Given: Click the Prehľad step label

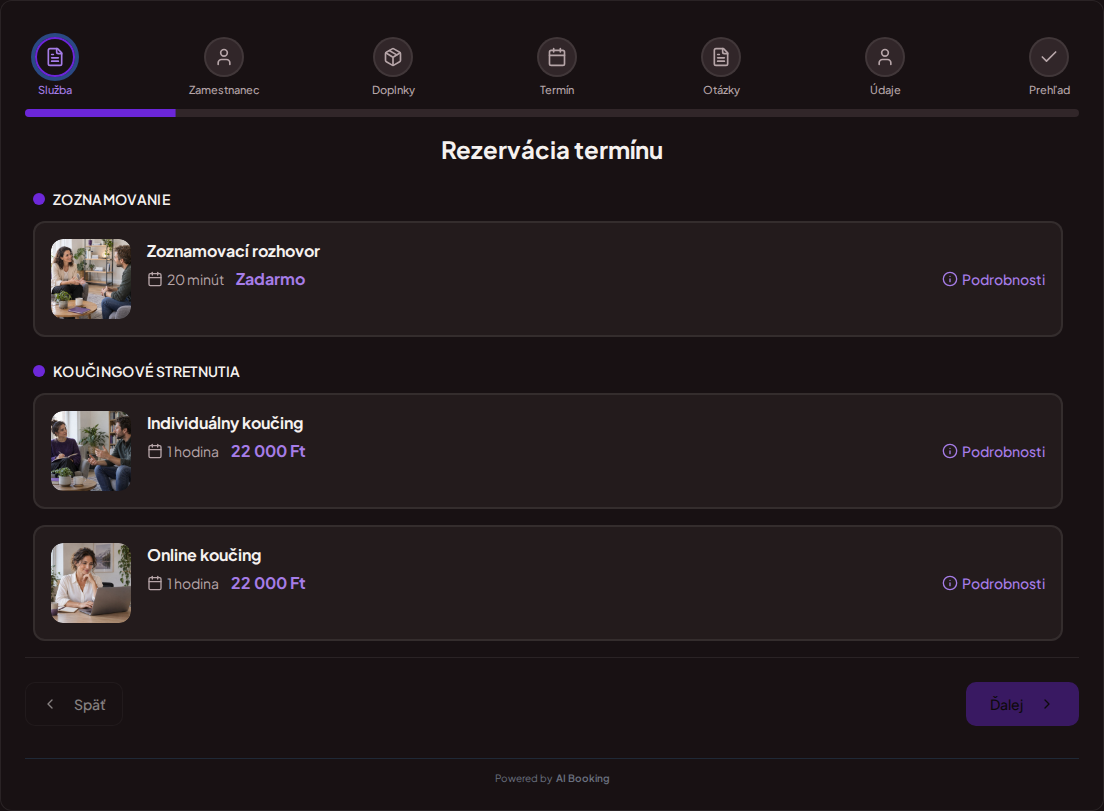Looking at the screenshot, I should 1049,90.
